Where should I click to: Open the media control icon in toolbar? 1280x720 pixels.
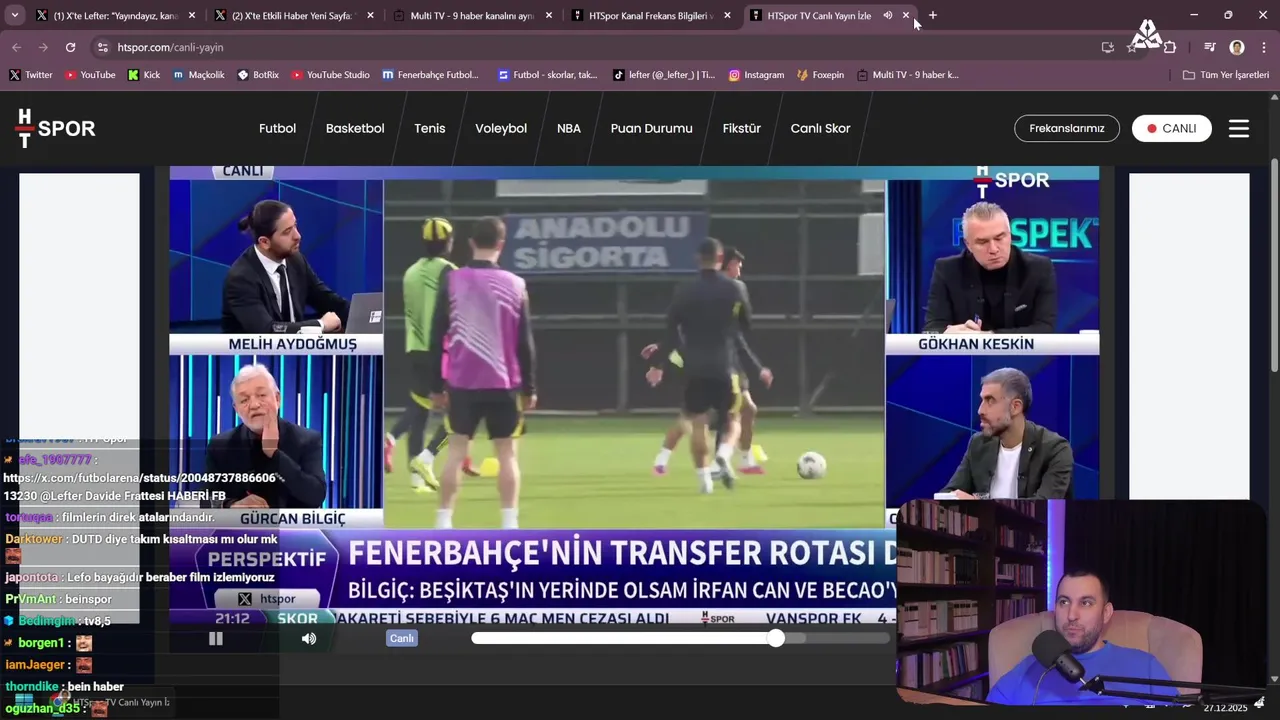tap(1210, 47)
